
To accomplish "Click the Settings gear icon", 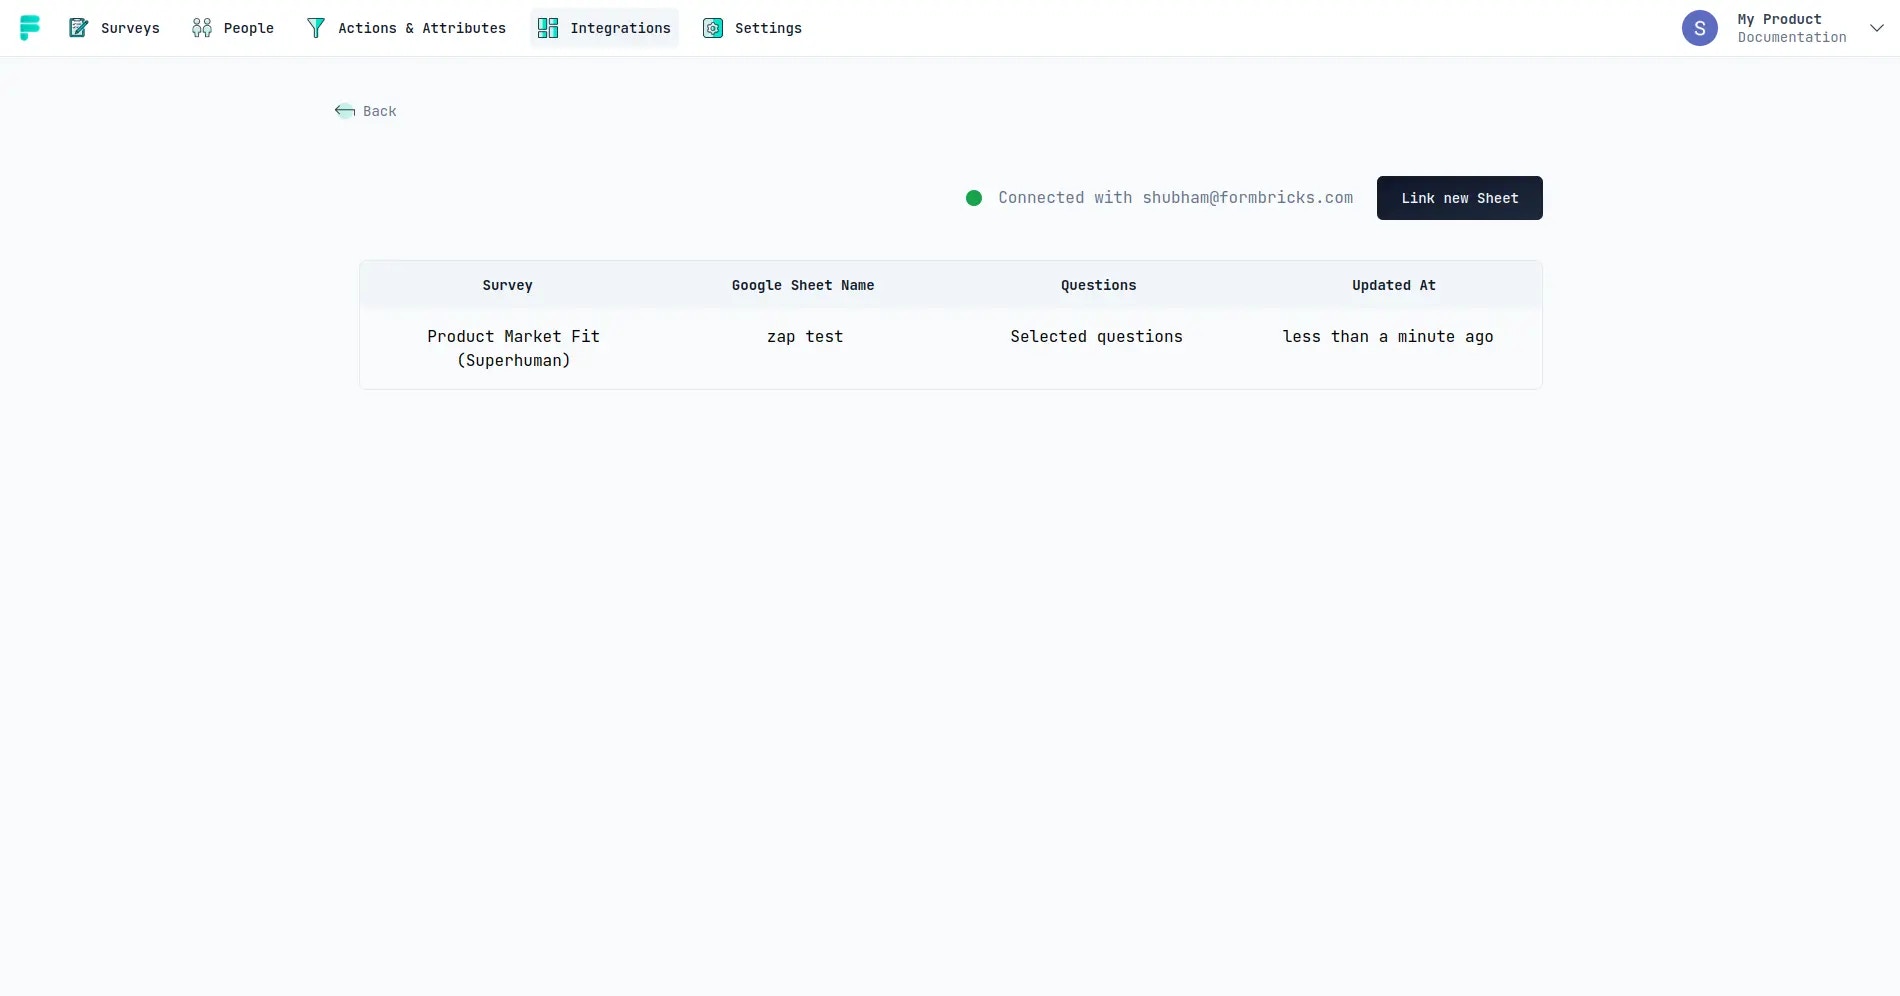I will [x=713, y=28].
